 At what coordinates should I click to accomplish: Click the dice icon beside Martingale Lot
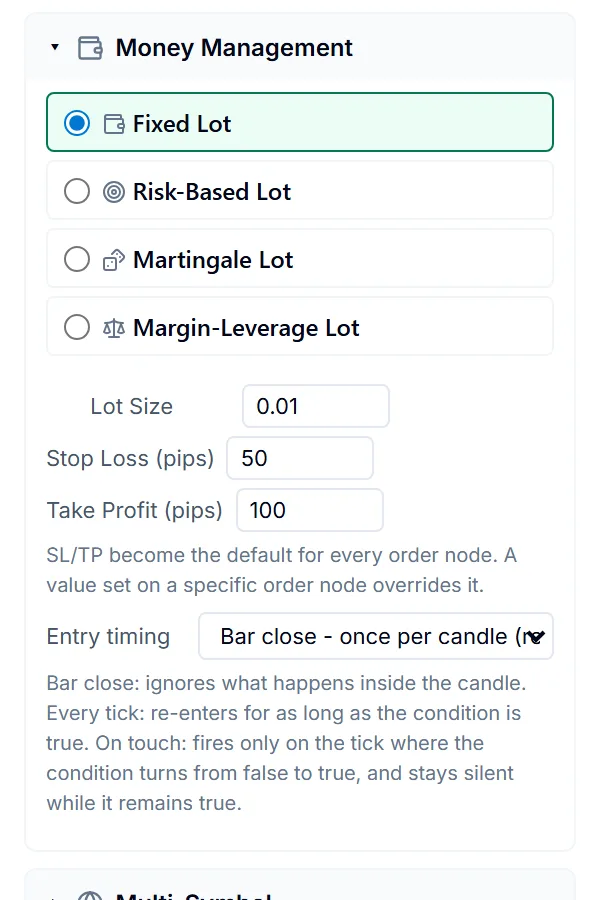pyautogui.click(x=114, y=260)
